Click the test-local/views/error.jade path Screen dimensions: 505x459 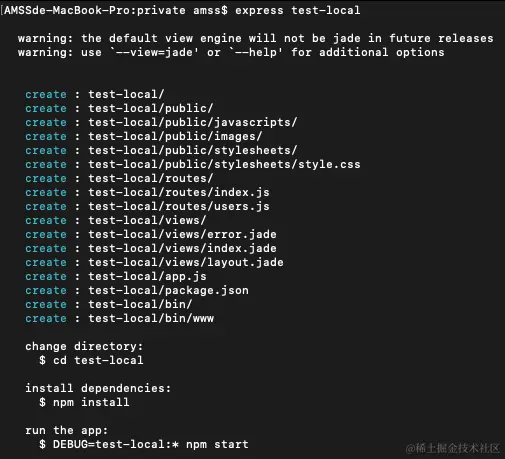[182, 234]
